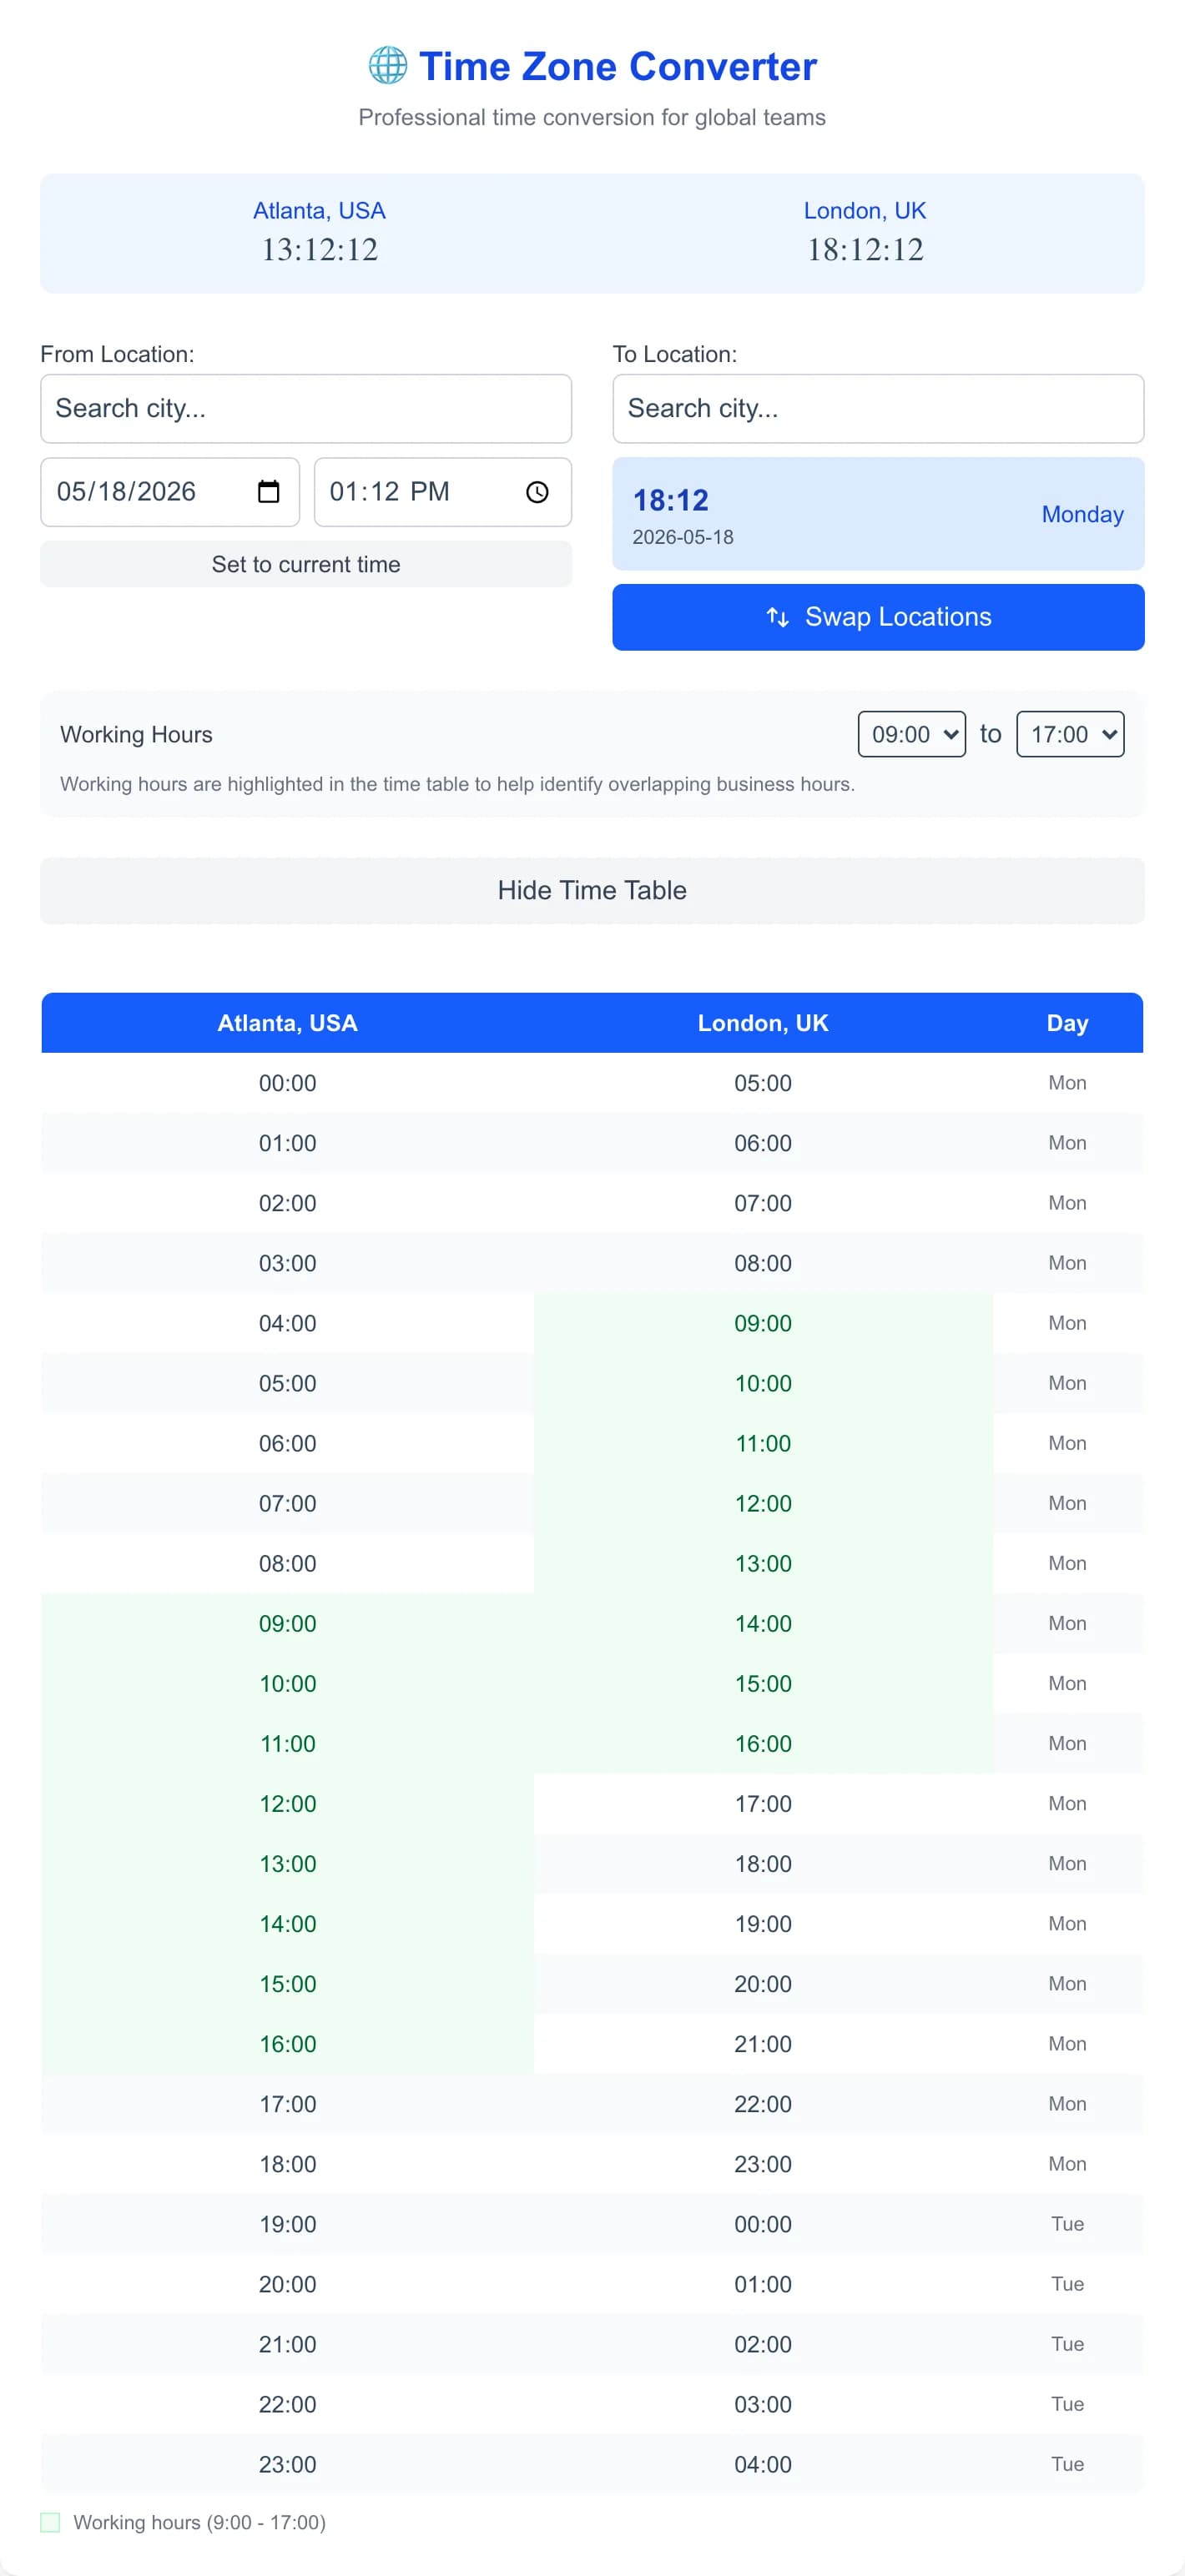1185x2576 pixels.
Task: Click Hide Time Table button
Action: 592,890
